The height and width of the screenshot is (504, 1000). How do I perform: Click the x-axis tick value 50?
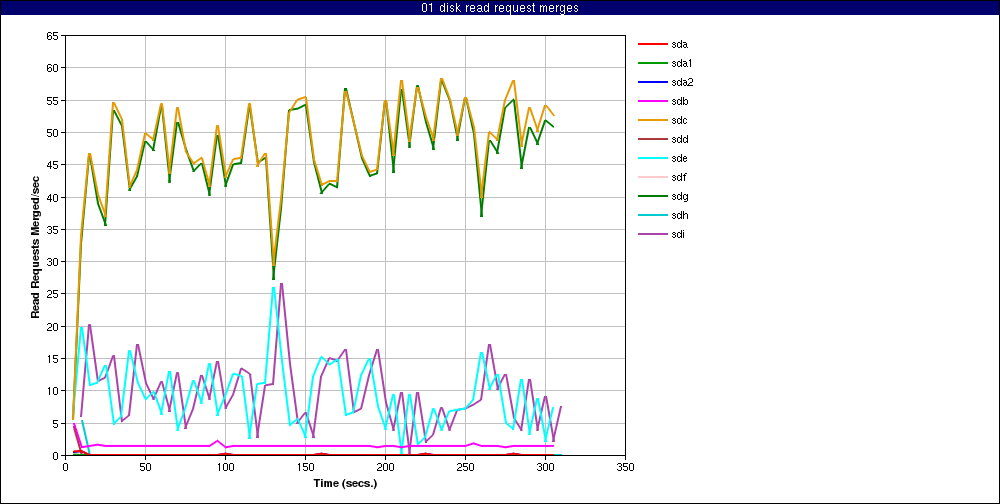coord(145,466)
